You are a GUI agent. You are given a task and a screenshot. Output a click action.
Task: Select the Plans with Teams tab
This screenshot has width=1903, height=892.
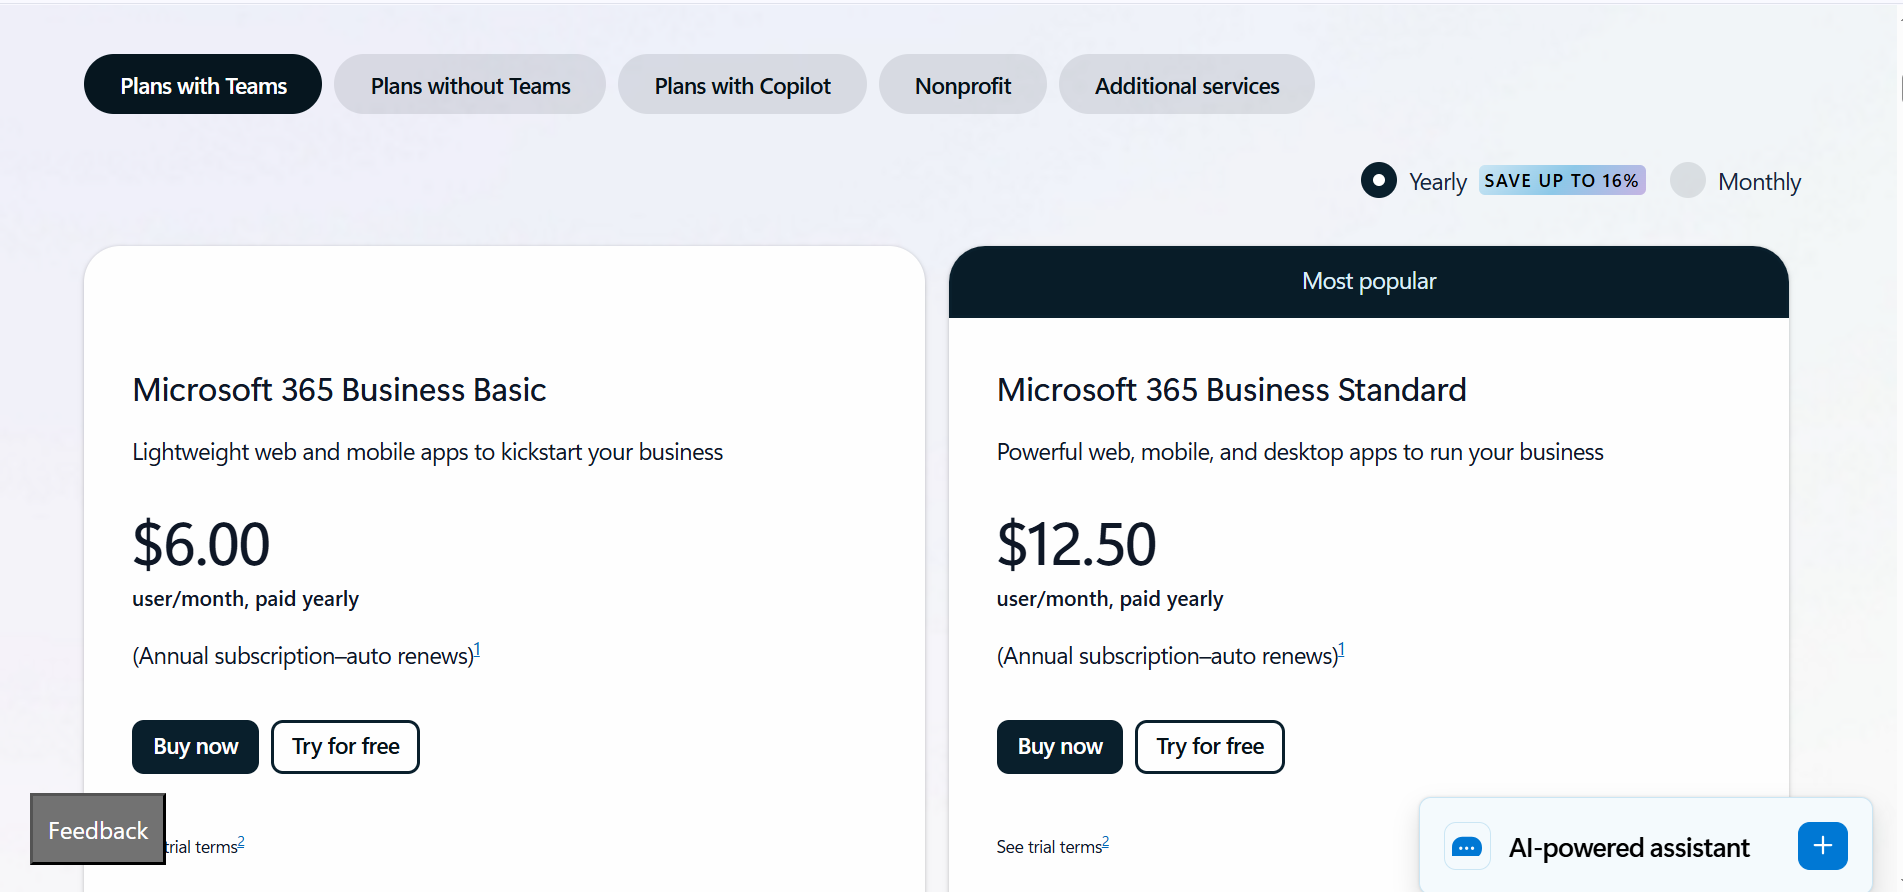click(203, 85)
